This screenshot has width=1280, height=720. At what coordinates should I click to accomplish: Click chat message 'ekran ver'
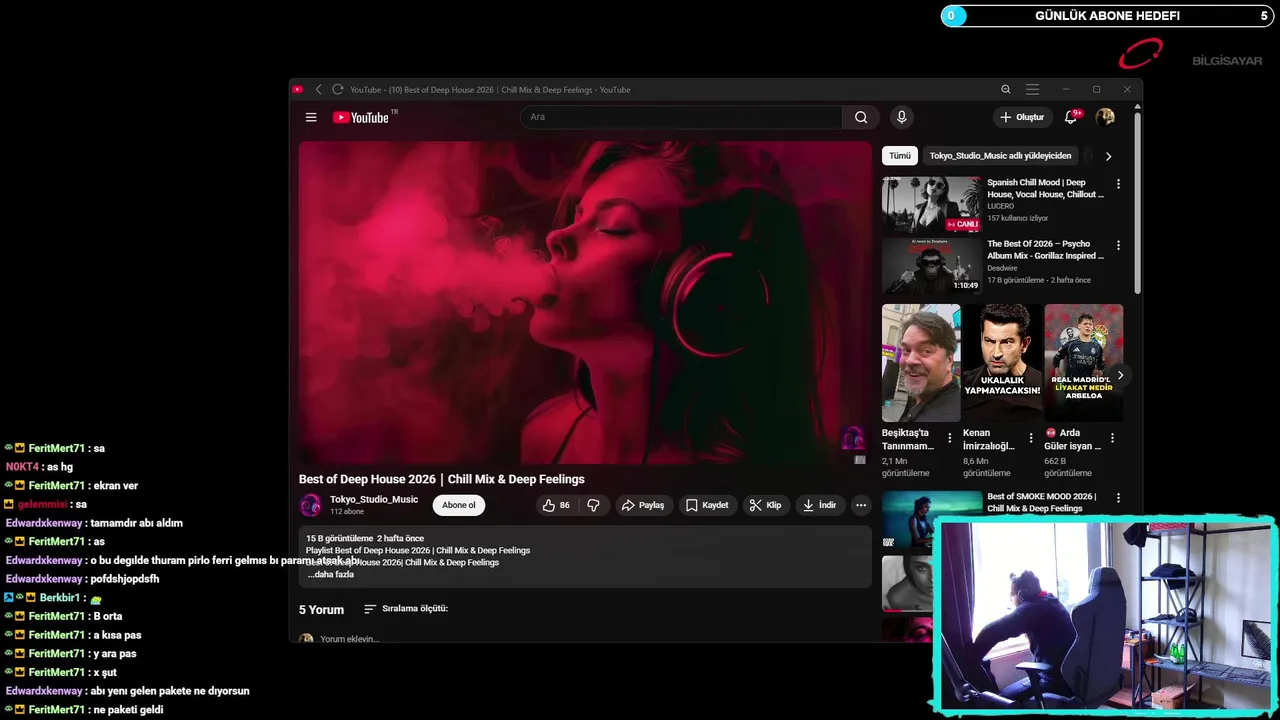pos(115,485)
